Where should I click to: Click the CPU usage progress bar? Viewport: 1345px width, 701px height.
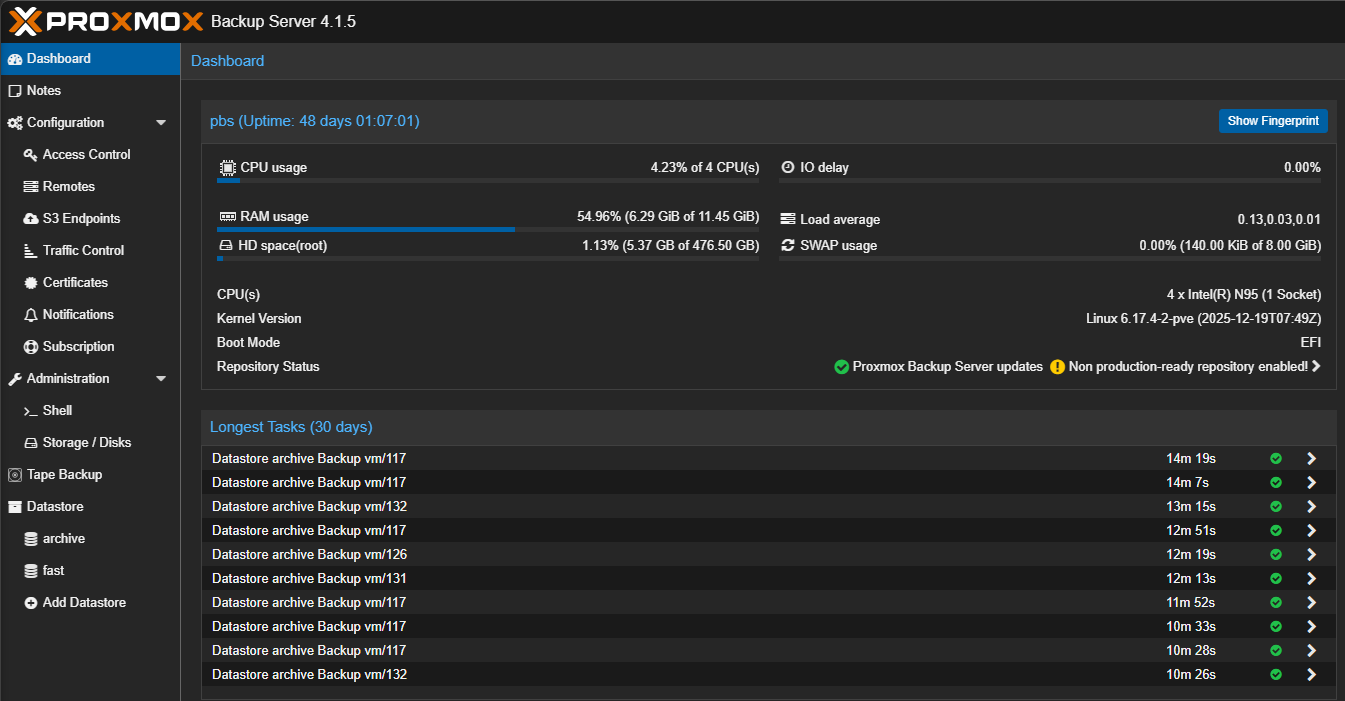488,181
